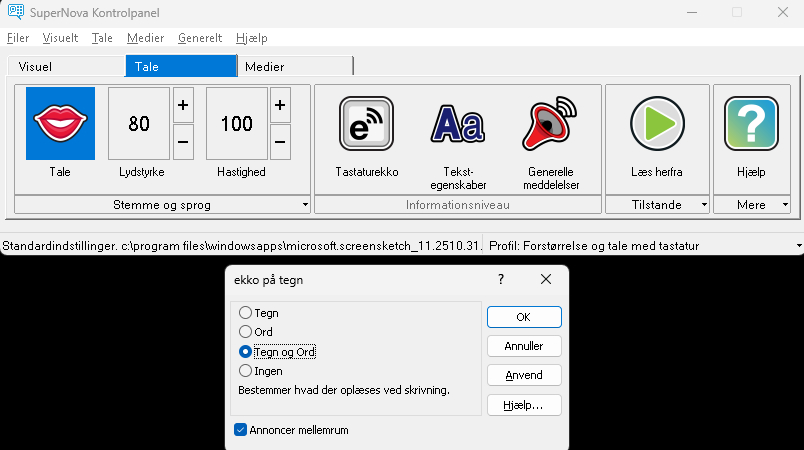Open Tastaturekko keyboard echo settings
The image size is (804, 450).
point(366,124)
